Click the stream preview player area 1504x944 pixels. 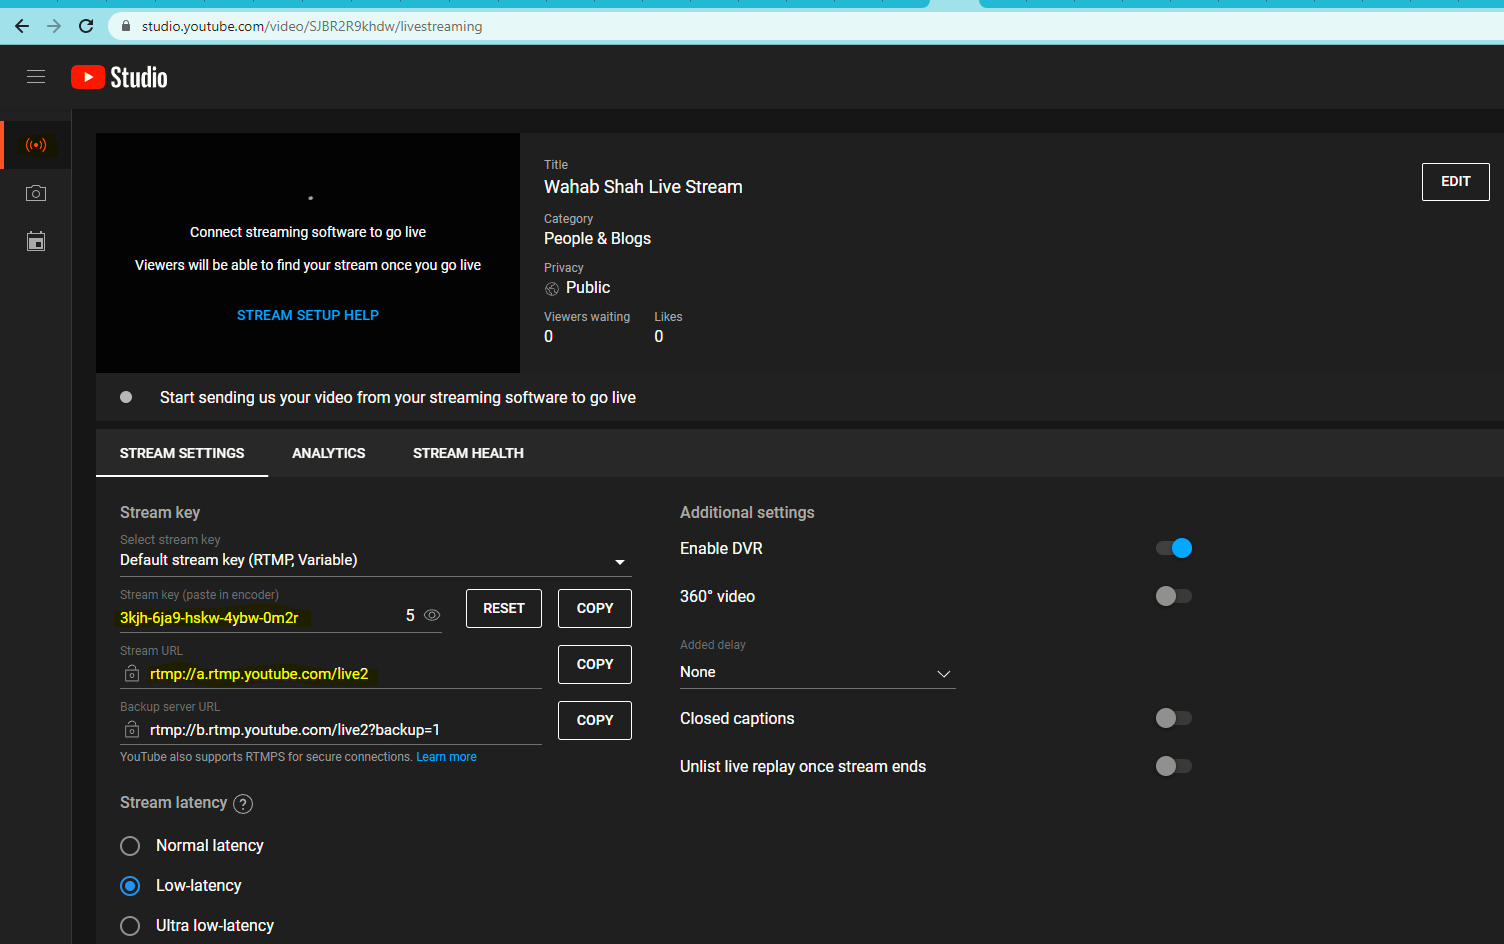click(308, 253)
